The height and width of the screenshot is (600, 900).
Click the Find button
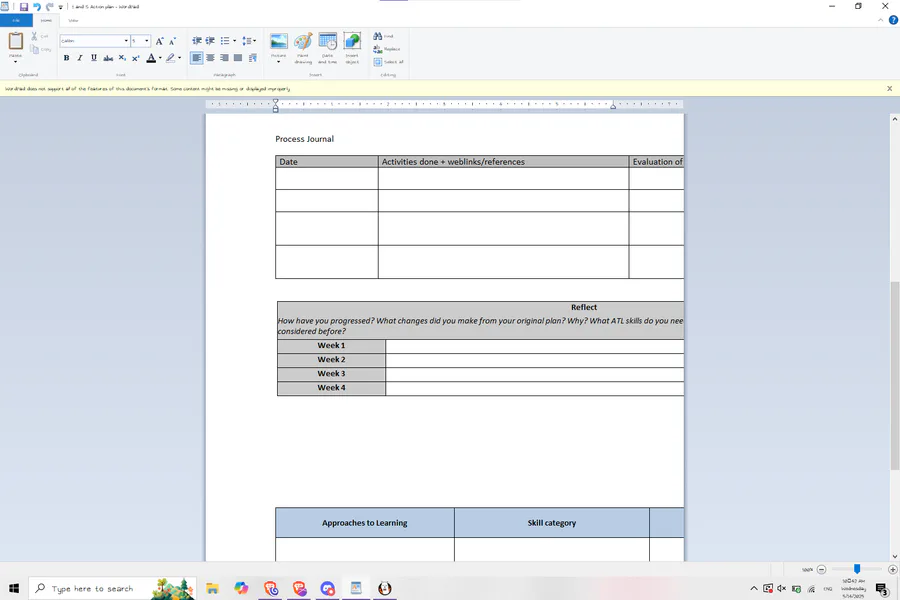coord(383,36)
